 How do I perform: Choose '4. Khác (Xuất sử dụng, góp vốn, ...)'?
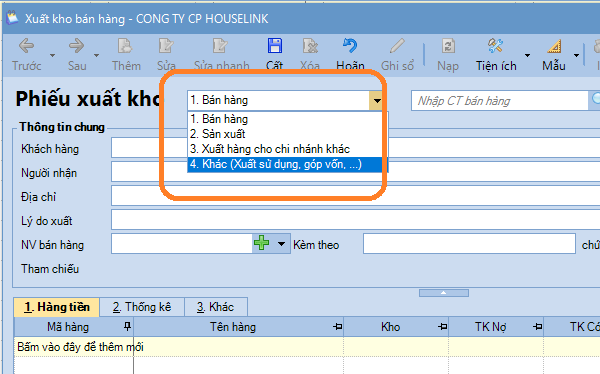tap(288, 164)
